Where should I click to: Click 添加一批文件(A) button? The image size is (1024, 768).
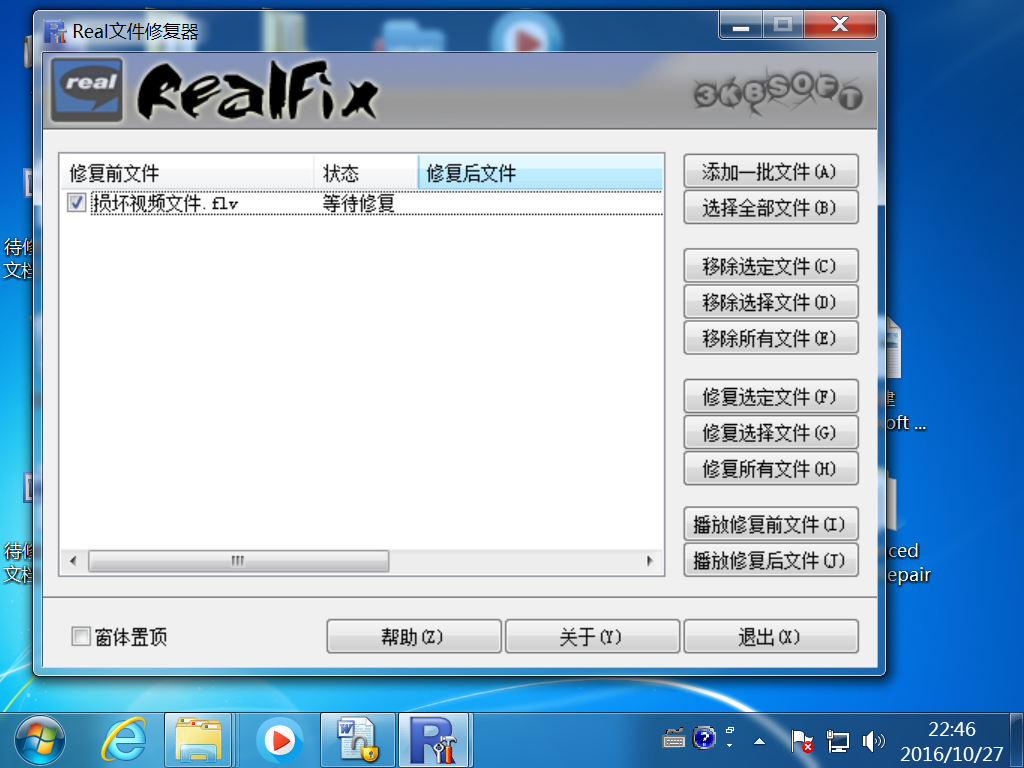(771, 172)
